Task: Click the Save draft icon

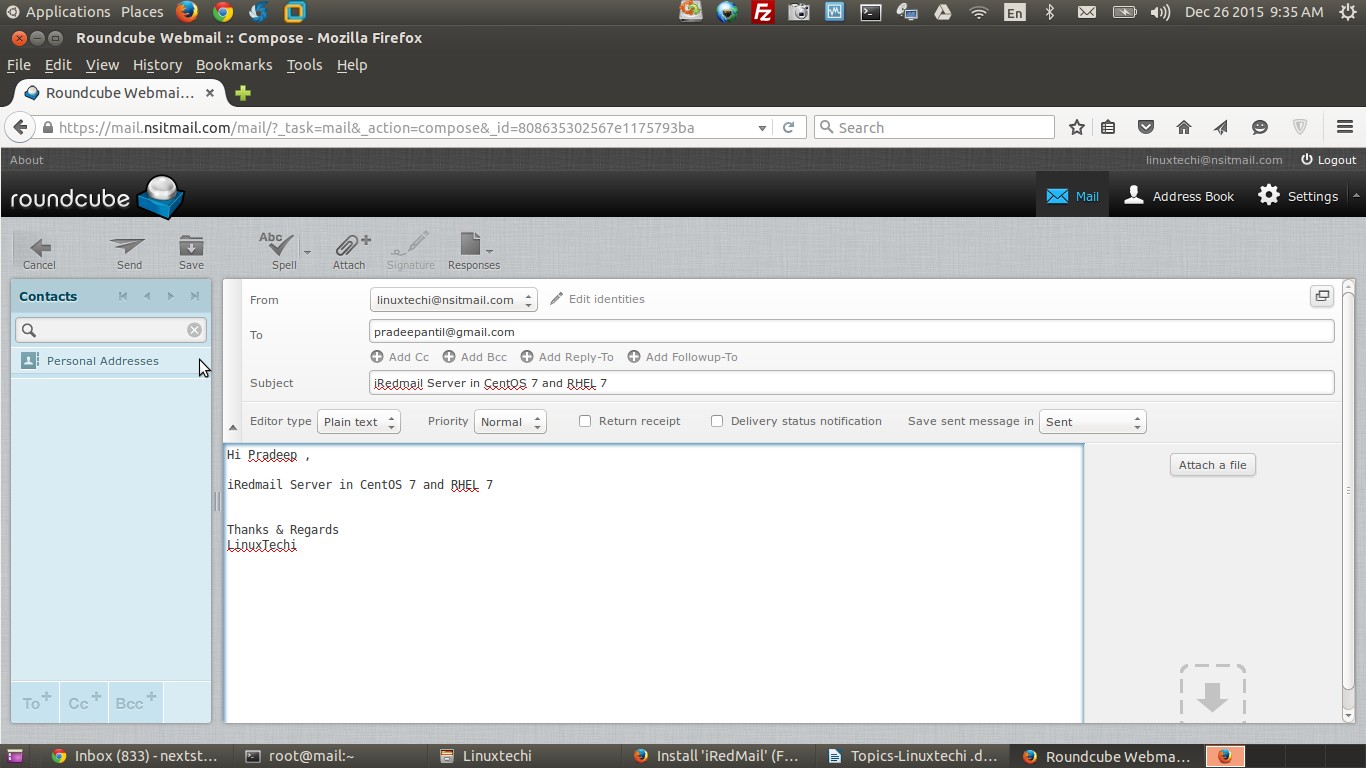Action: (x=190, y=250)
